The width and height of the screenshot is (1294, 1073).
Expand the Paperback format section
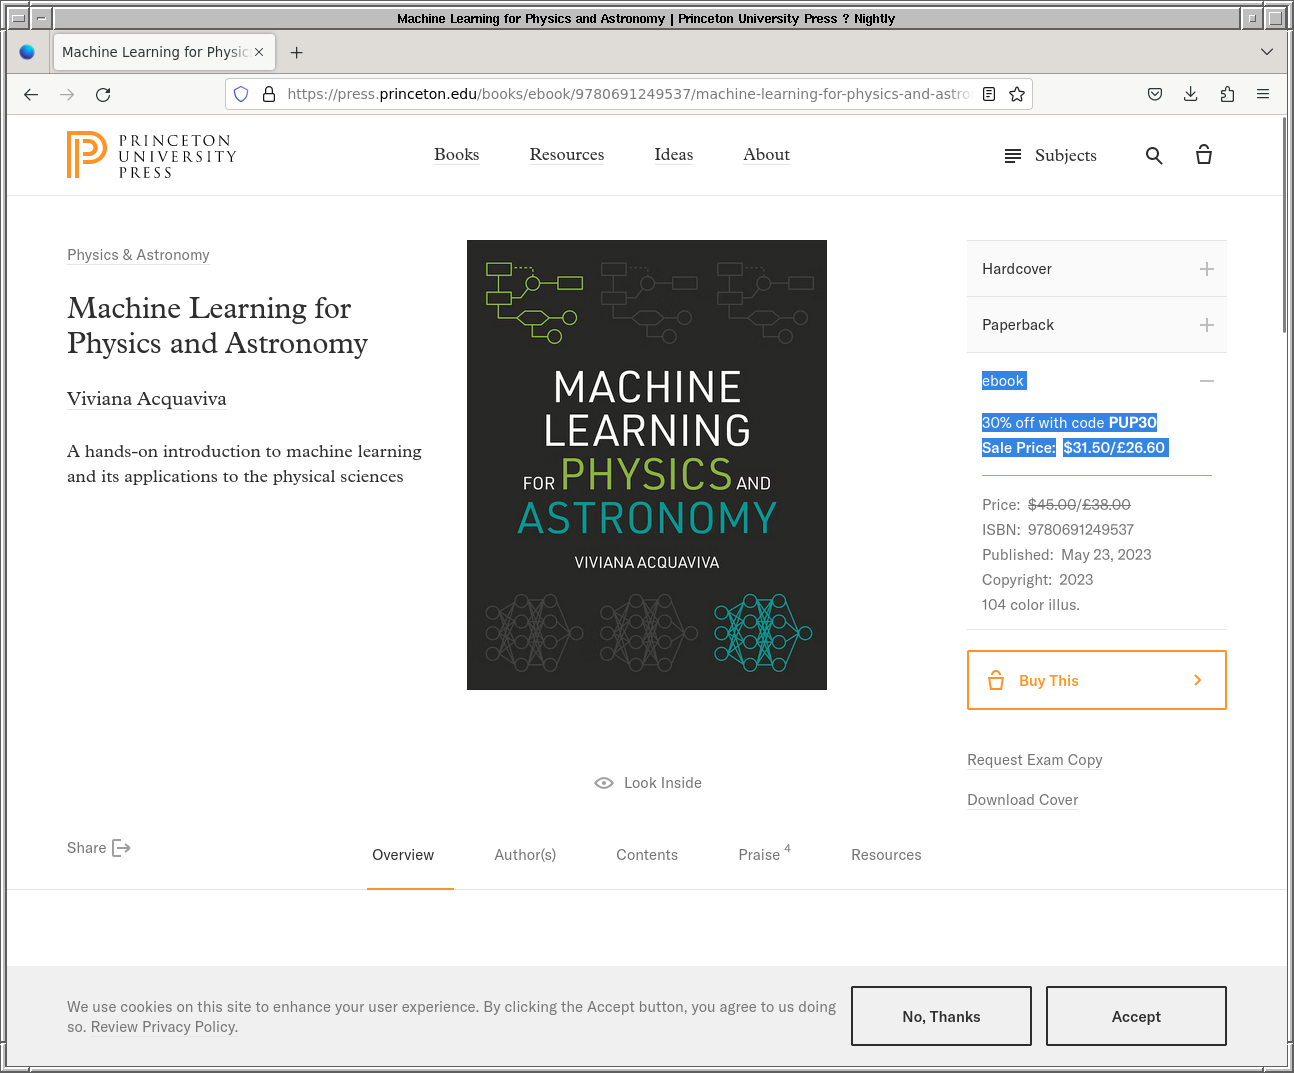(1207, 325)
